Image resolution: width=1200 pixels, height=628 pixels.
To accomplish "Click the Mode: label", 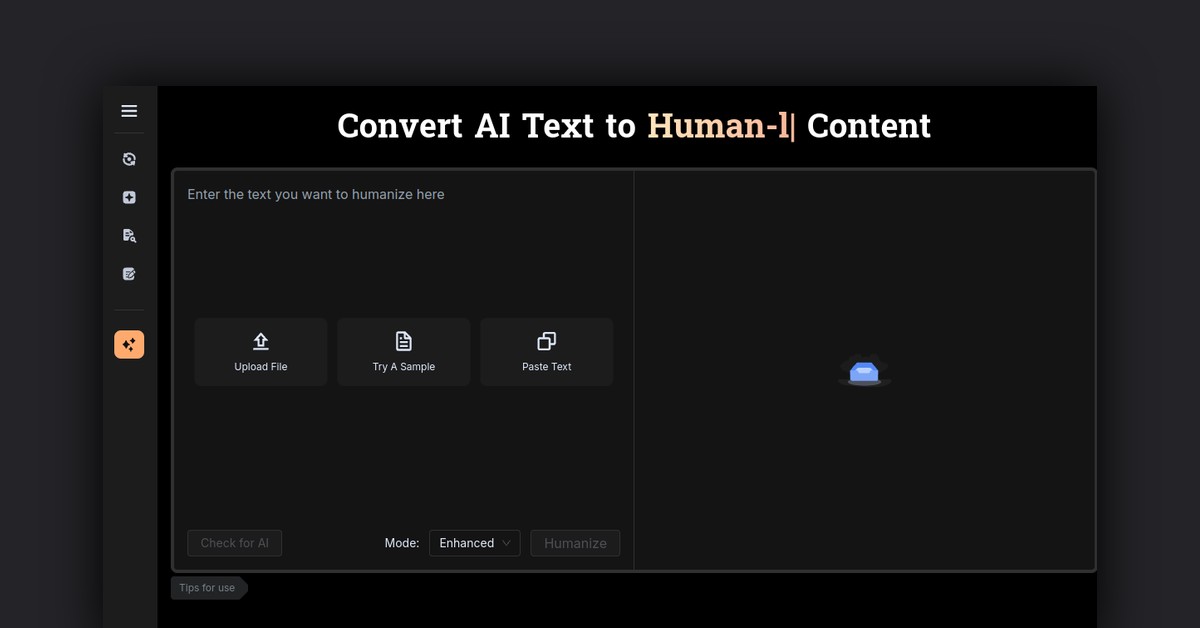I will [x=402, y=543].
